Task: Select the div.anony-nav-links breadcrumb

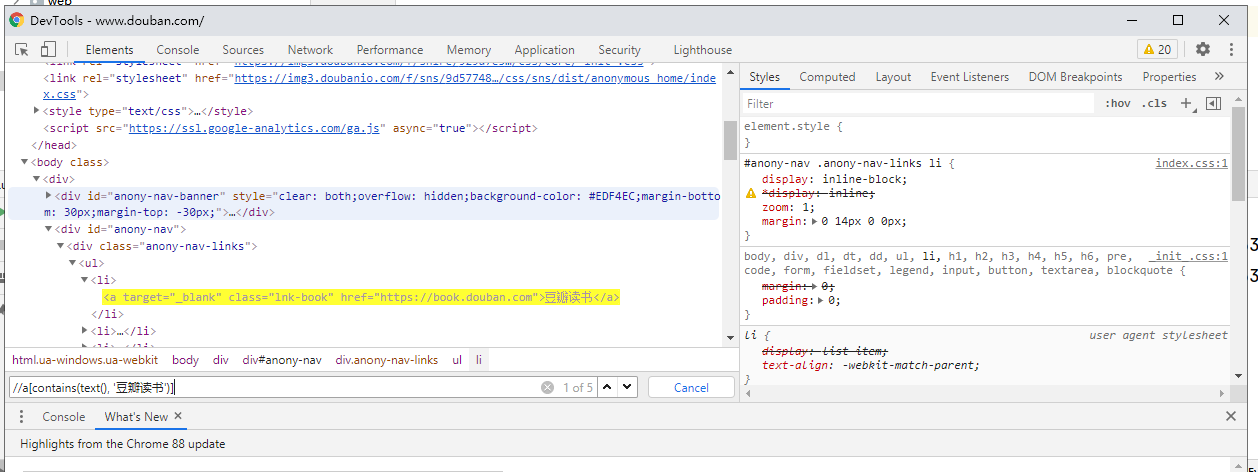Action: 386,359
